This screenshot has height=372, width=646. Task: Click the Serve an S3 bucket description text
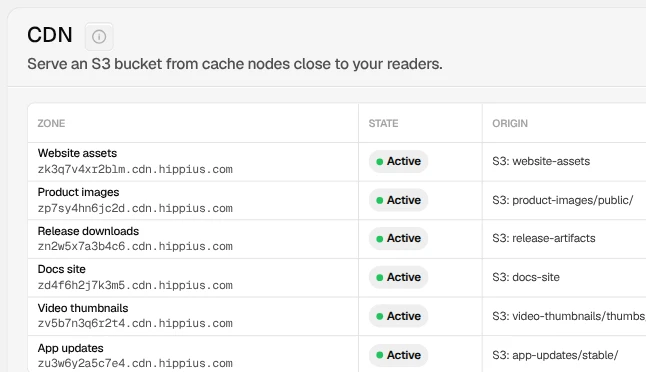tap(235, 64)
